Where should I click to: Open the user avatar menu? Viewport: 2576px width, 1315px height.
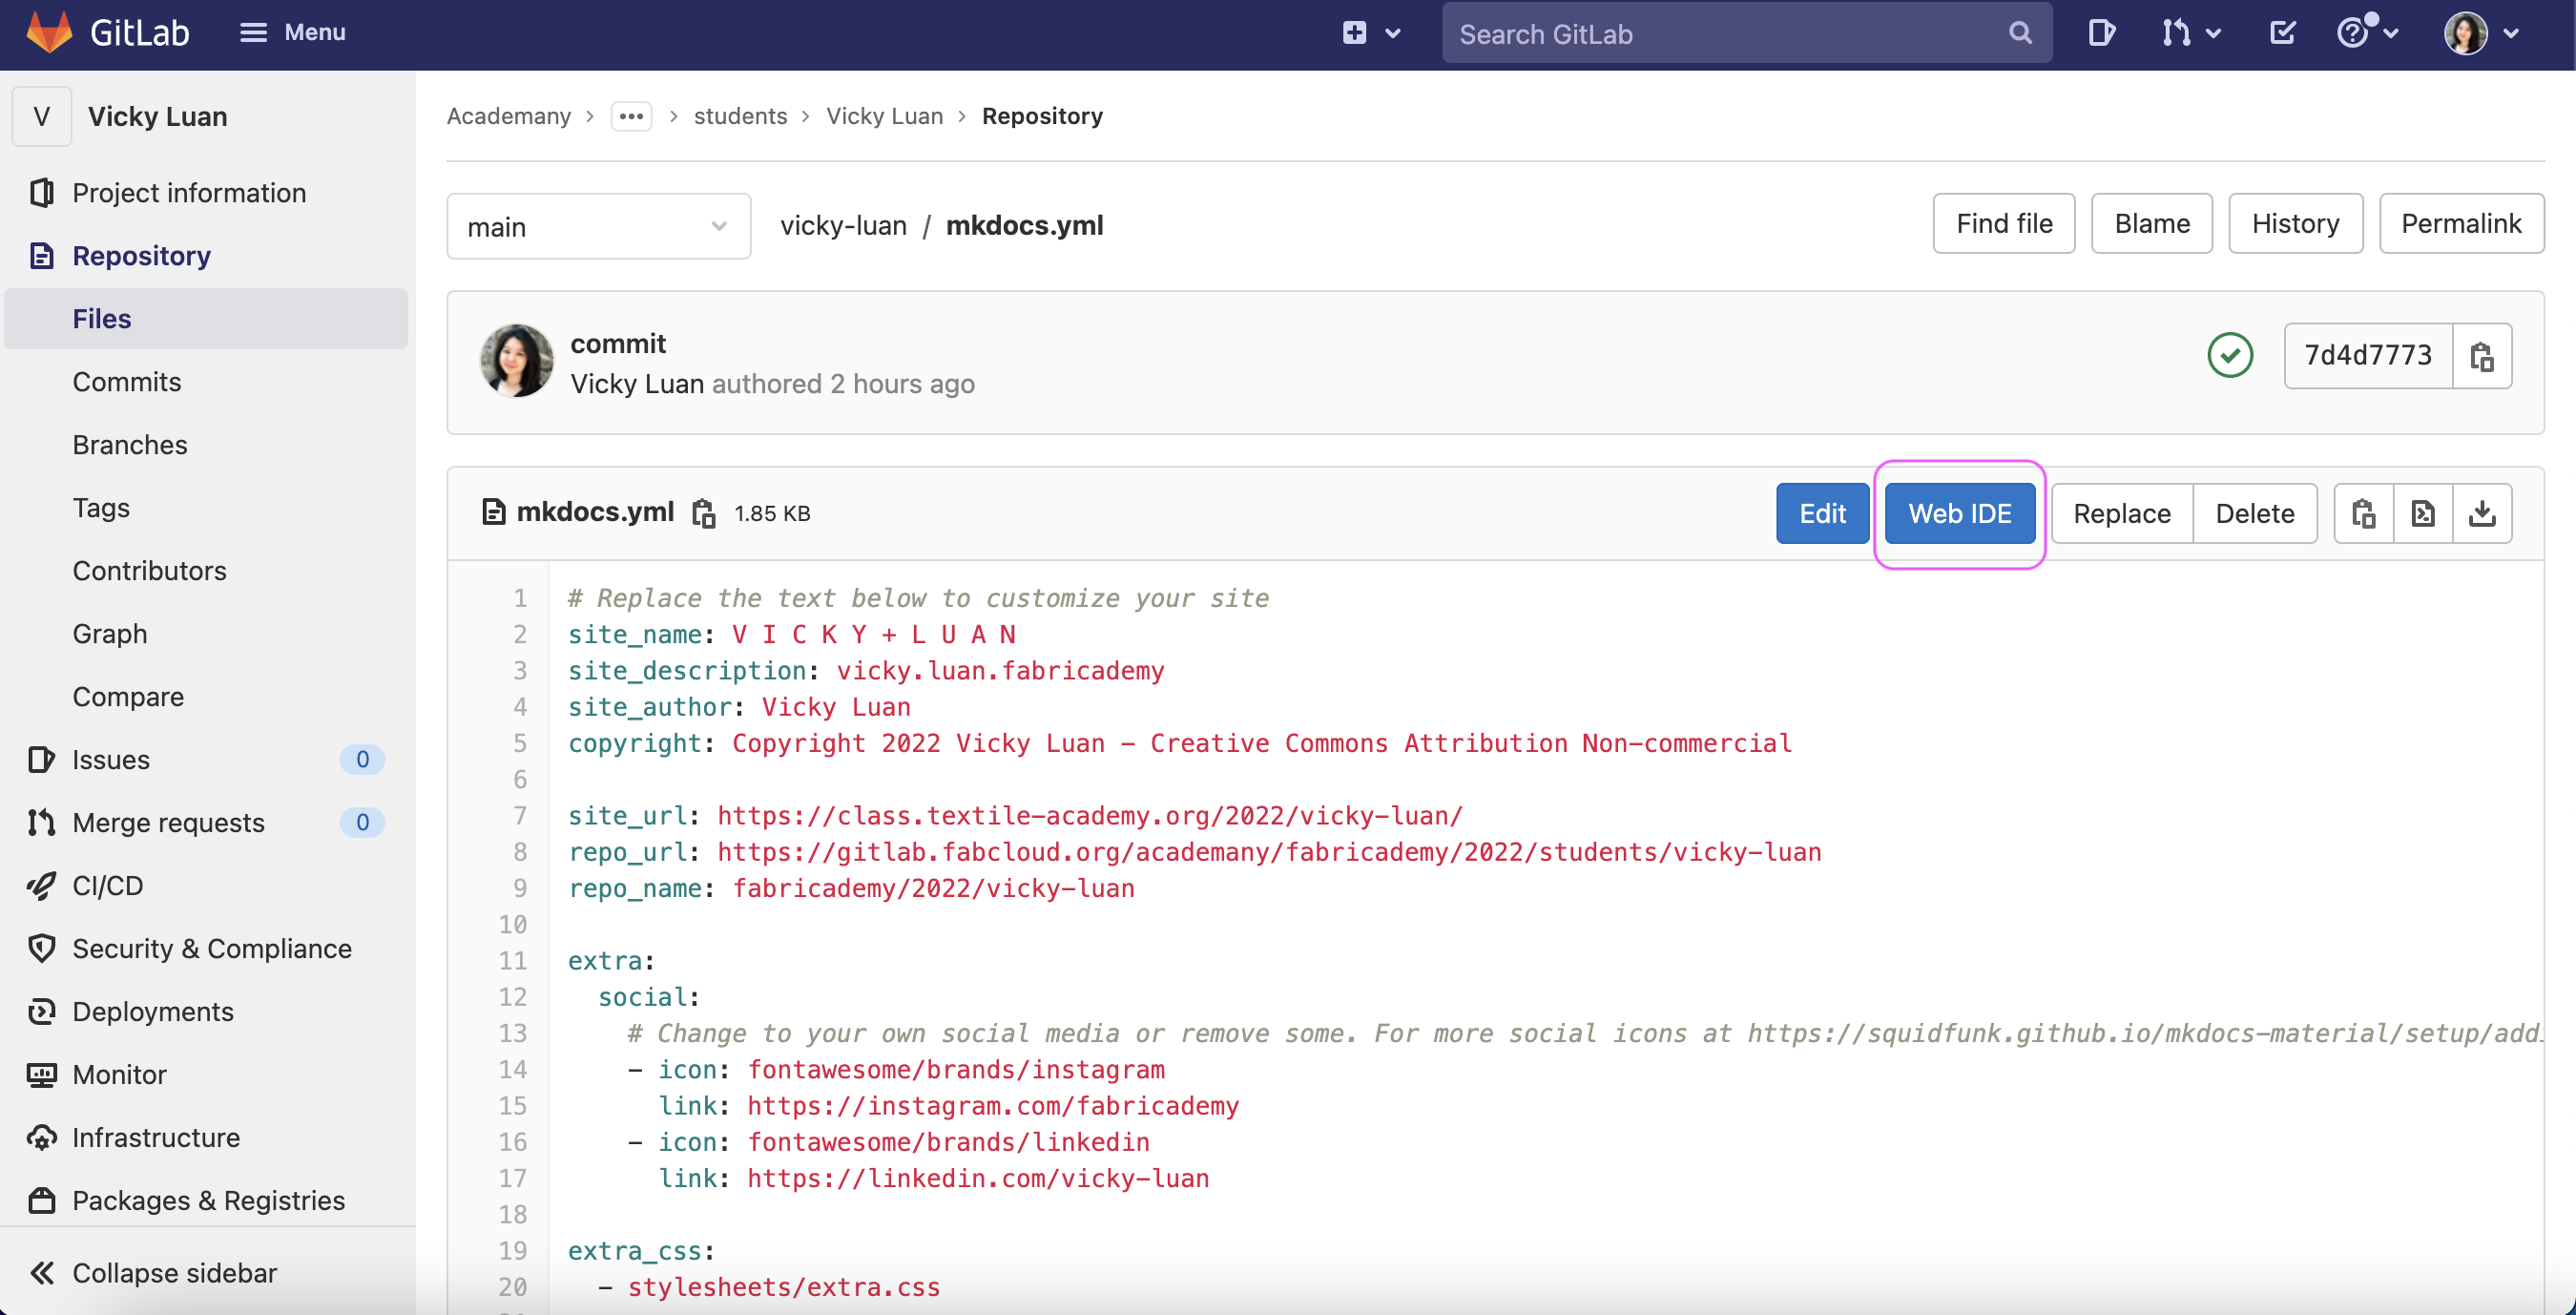(2481, 33)
